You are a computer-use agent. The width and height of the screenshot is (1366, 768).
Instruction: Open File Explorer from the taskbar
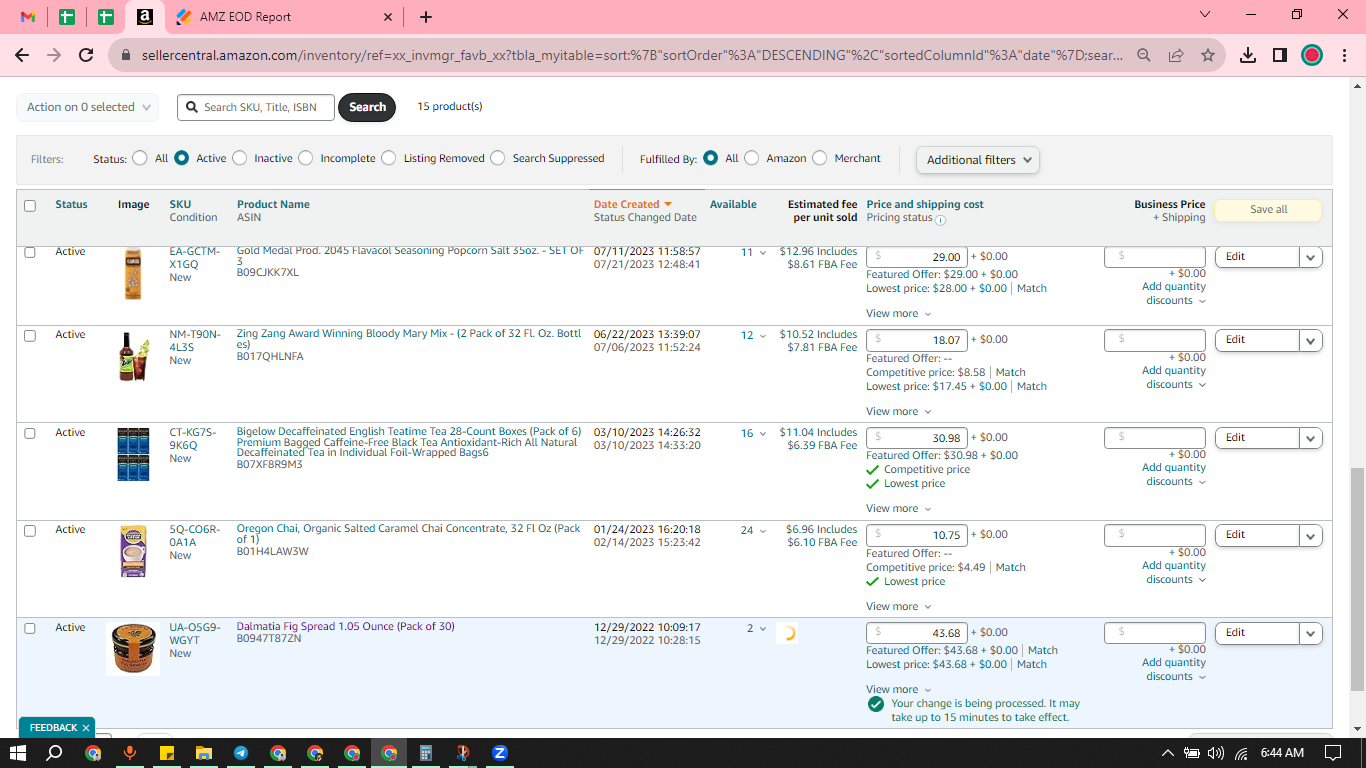[204, 753]
